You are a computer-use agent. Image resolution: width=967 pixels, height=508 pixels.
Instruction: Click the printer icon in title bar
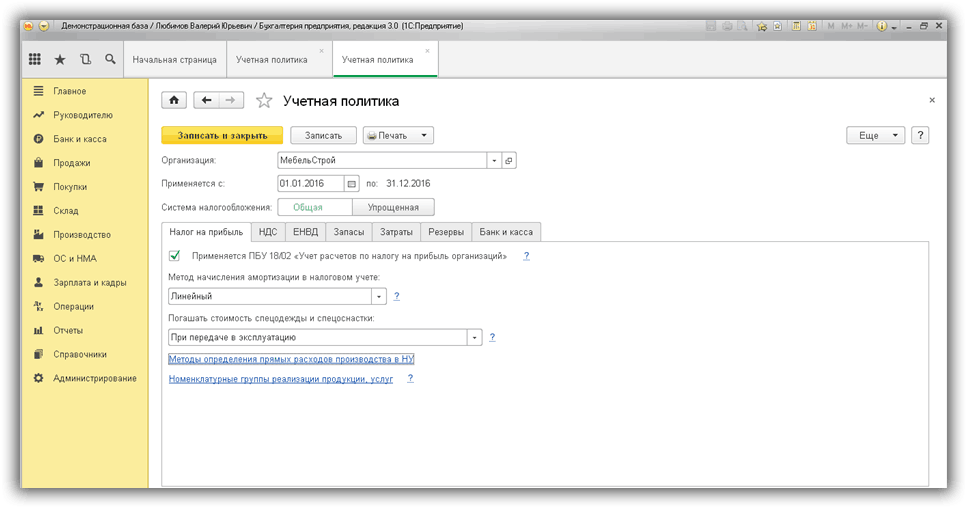(727, 26)
